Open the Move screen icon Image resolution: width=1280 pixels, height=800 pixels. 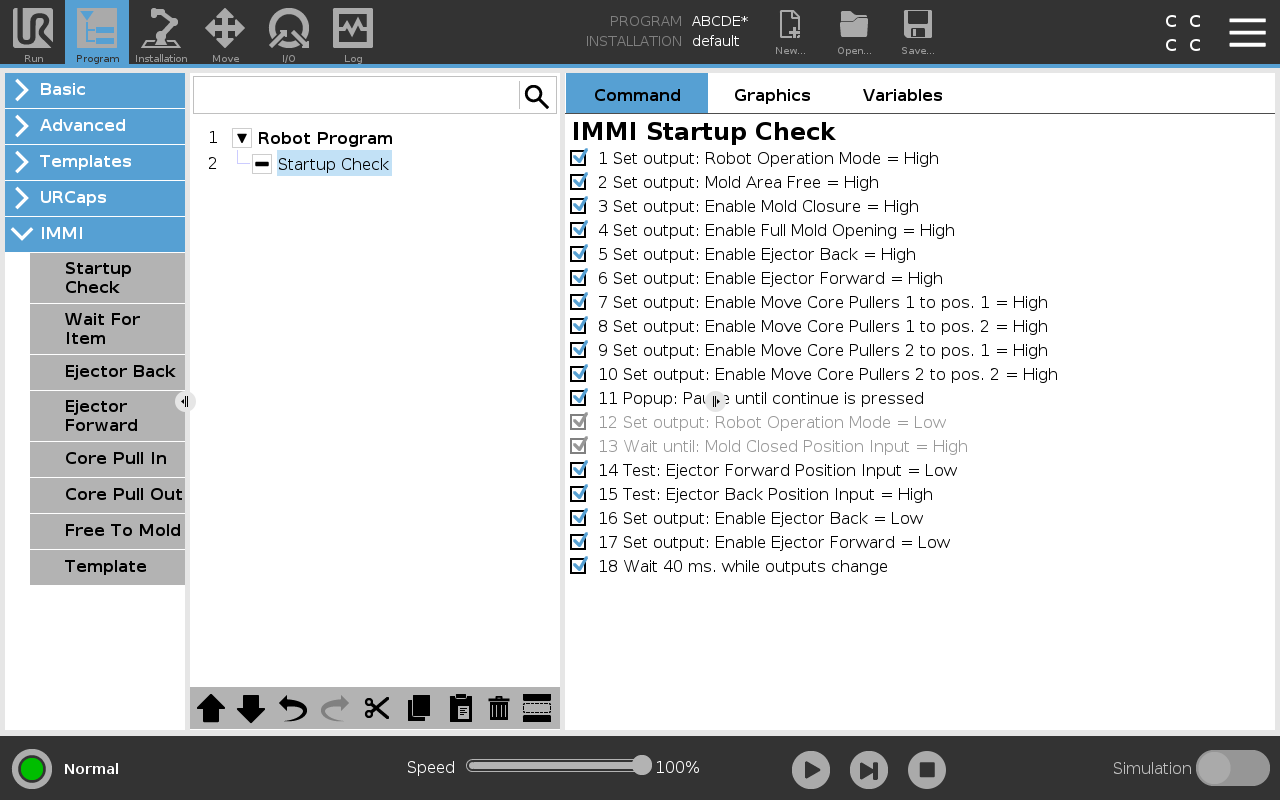coord(225,33)
